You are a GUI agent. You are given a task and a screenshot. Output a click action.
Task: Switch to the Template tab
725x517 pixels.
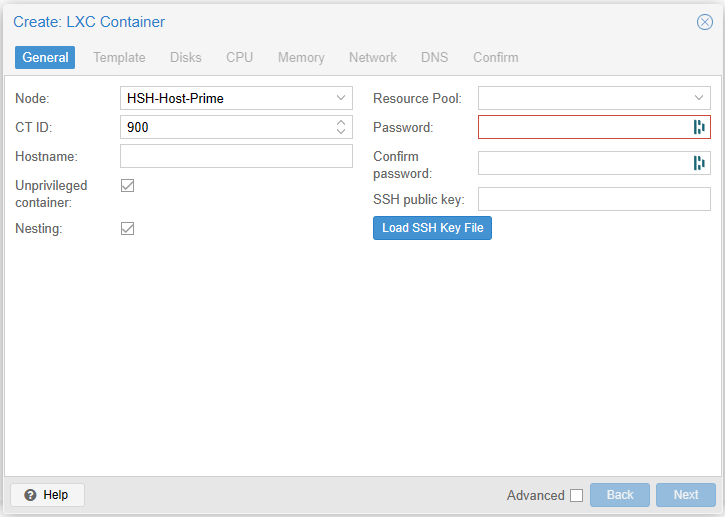119,58
